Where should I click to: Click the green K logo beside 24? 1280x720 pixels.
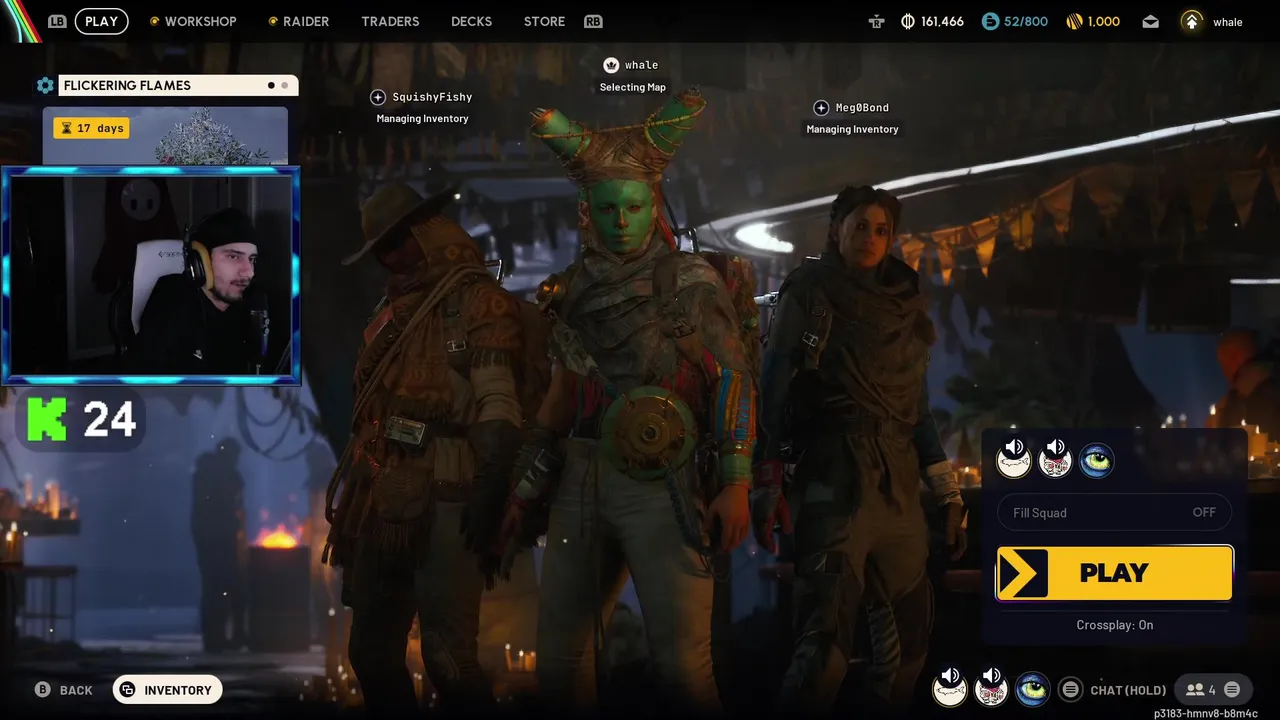pyautogui.click(x=47, y=420)
